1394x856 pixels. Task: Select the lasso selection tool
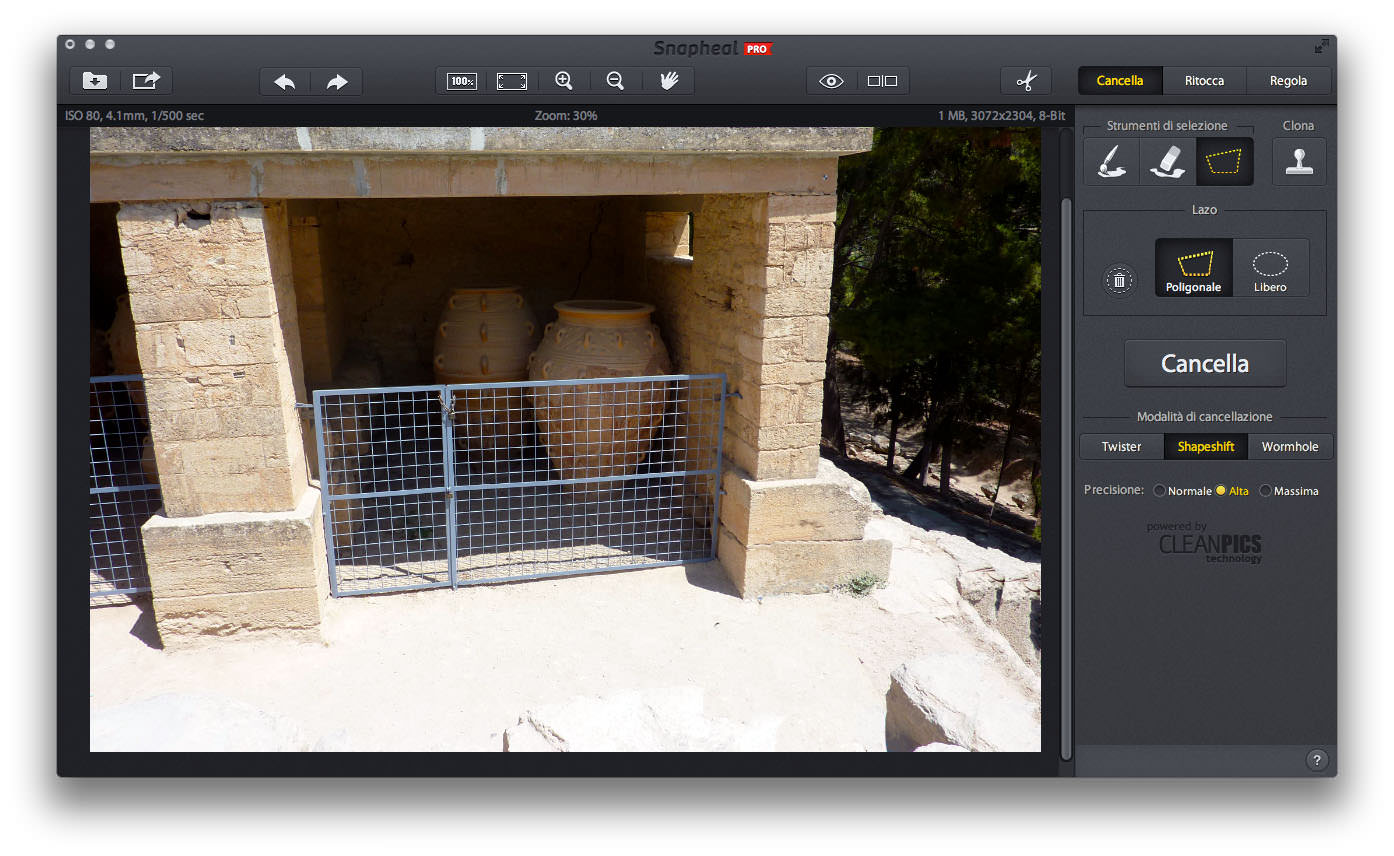coord(1225,161)
